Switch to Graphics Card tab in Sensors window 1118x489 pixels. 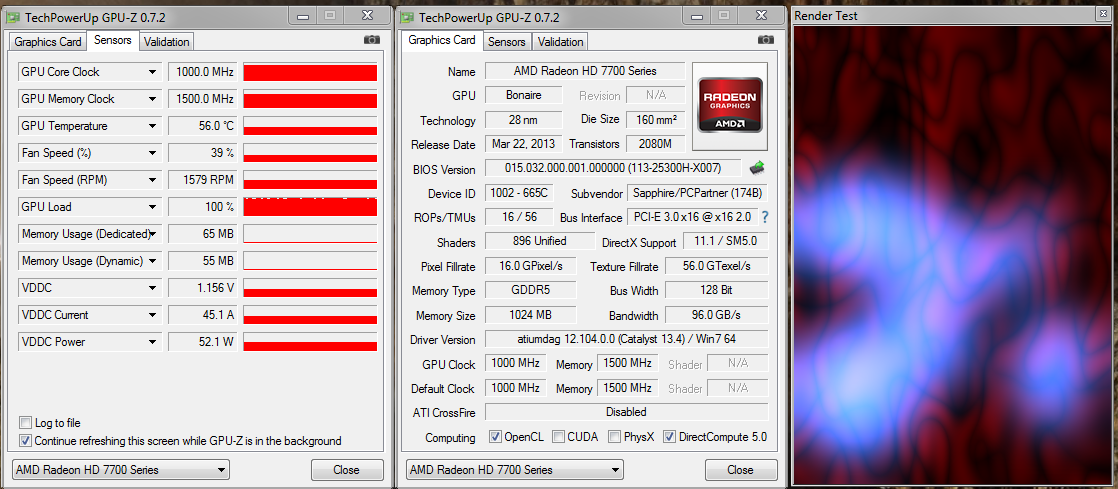tap(48, 42)
